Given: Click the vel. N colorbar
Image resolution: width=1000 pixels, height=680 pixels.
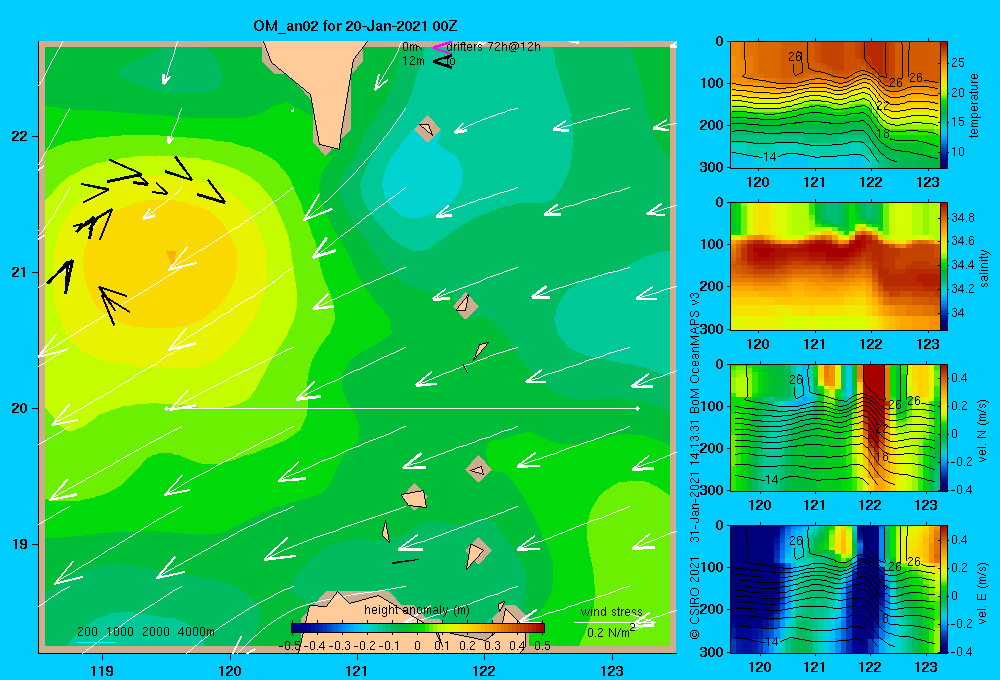Looking at the screenshot, I should pos(944,428).
